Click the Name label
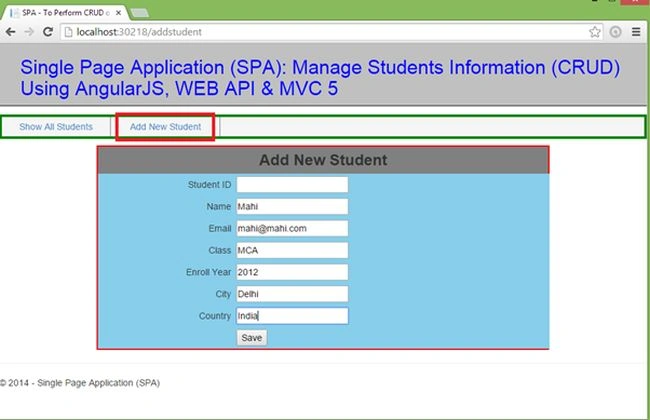The height and width of the screenshot is (420, 650). pyautogui.click(x=218, y=206)
